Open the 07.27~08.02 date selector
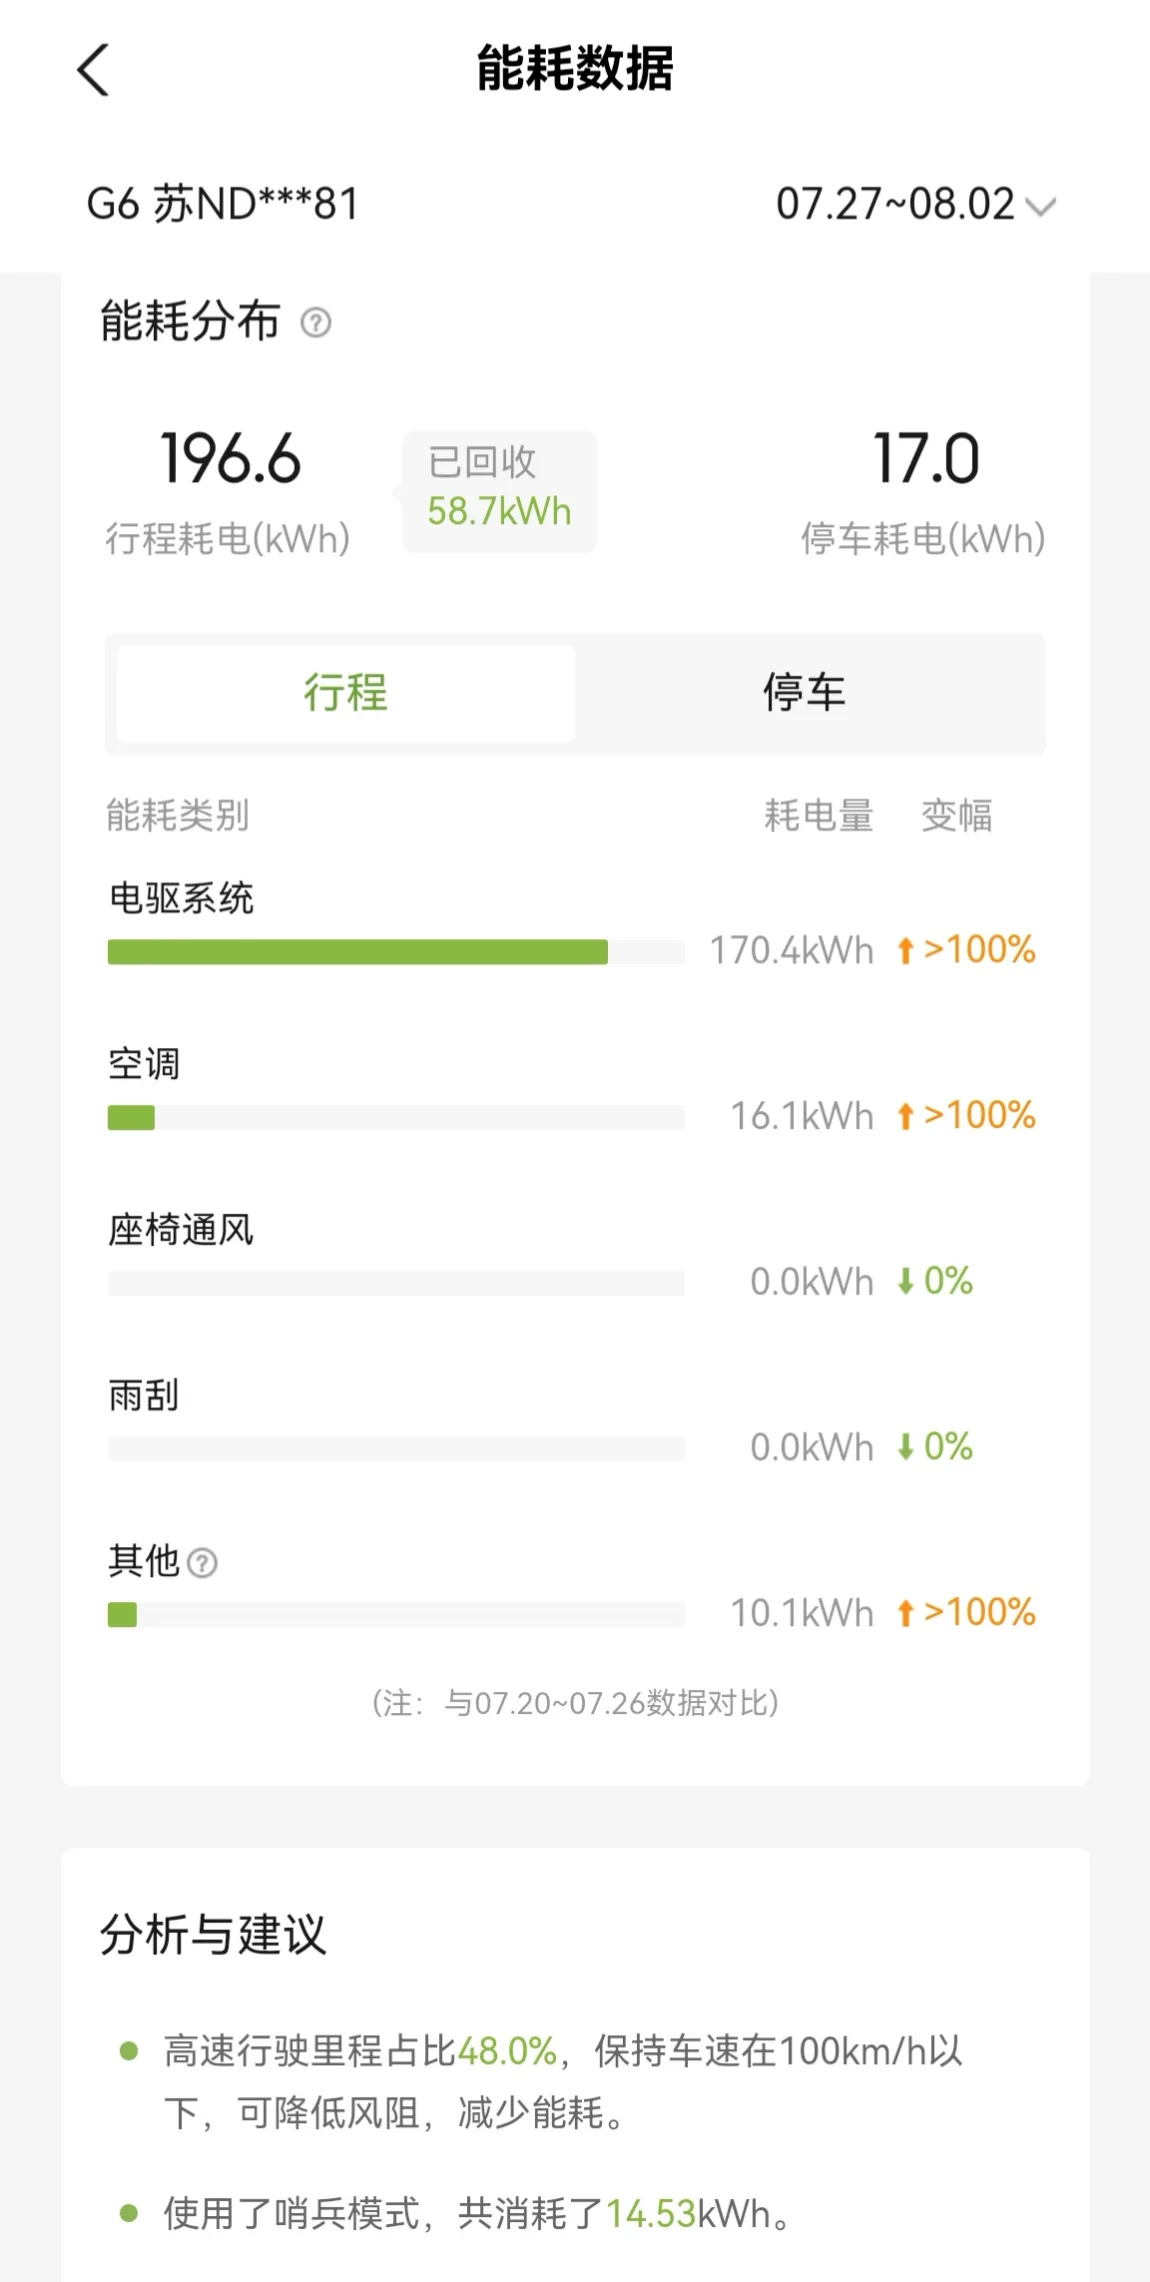 pyautogui.click(x=916, y=204)
